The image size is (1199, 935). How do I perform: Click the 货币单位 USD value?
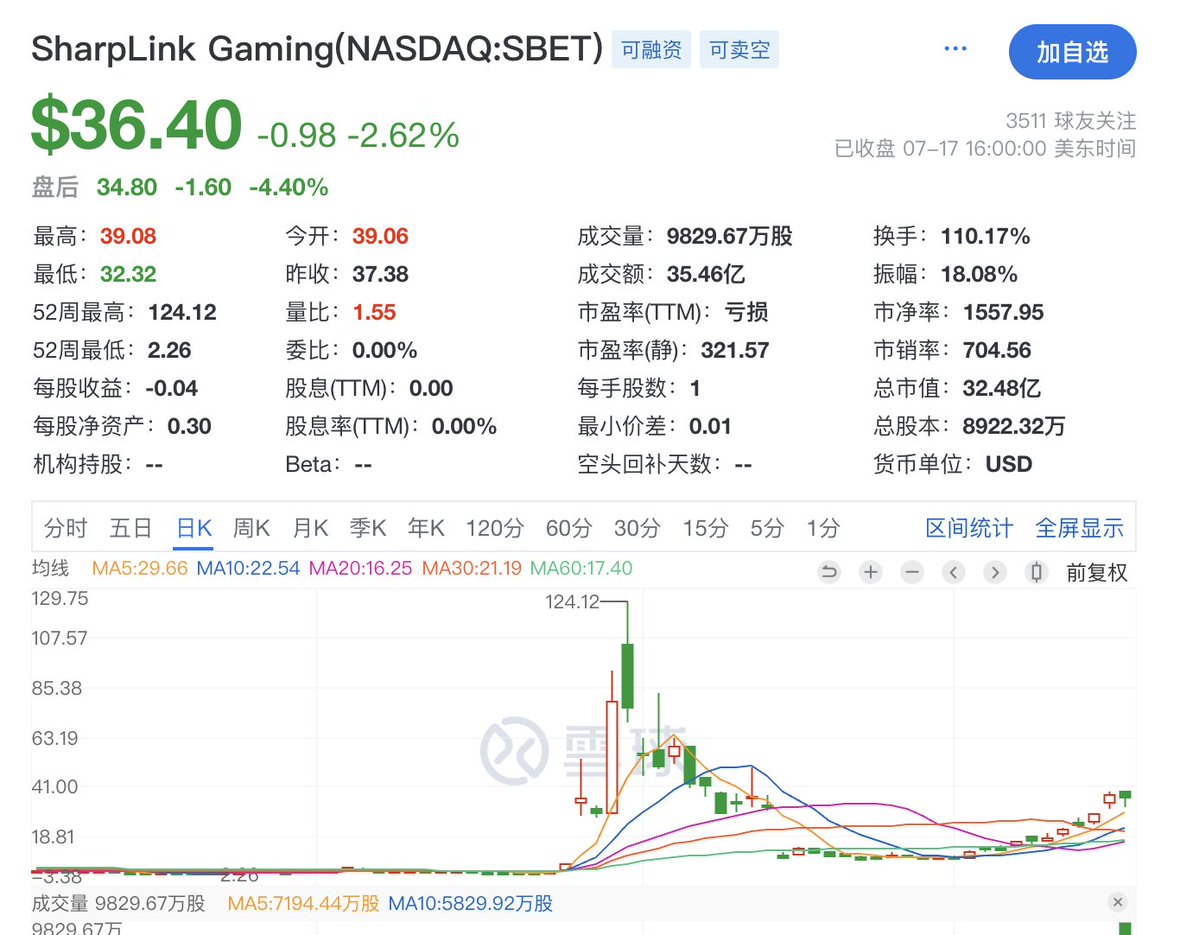[x=1009, y=464]
